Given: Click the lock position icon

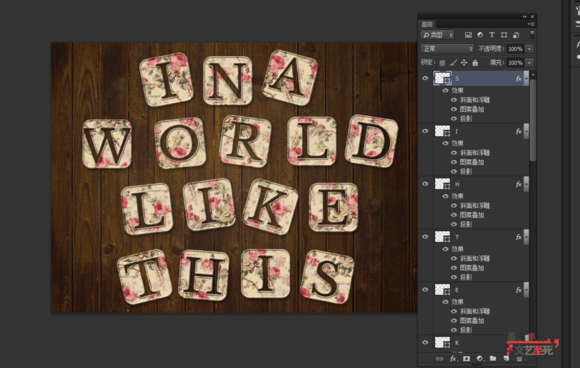Looking at the screenshot, I should pos(464,63).
